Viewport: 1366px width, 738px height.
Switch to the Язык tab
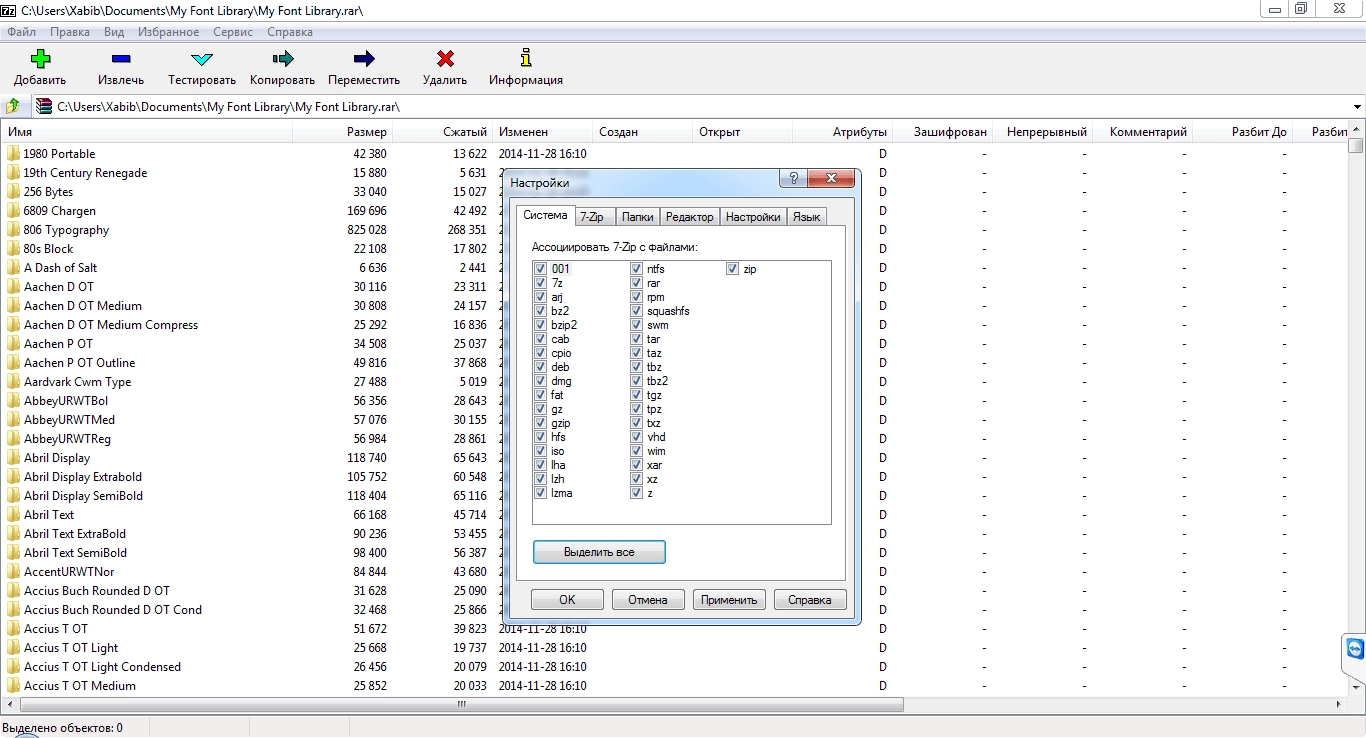click(806, 216)
